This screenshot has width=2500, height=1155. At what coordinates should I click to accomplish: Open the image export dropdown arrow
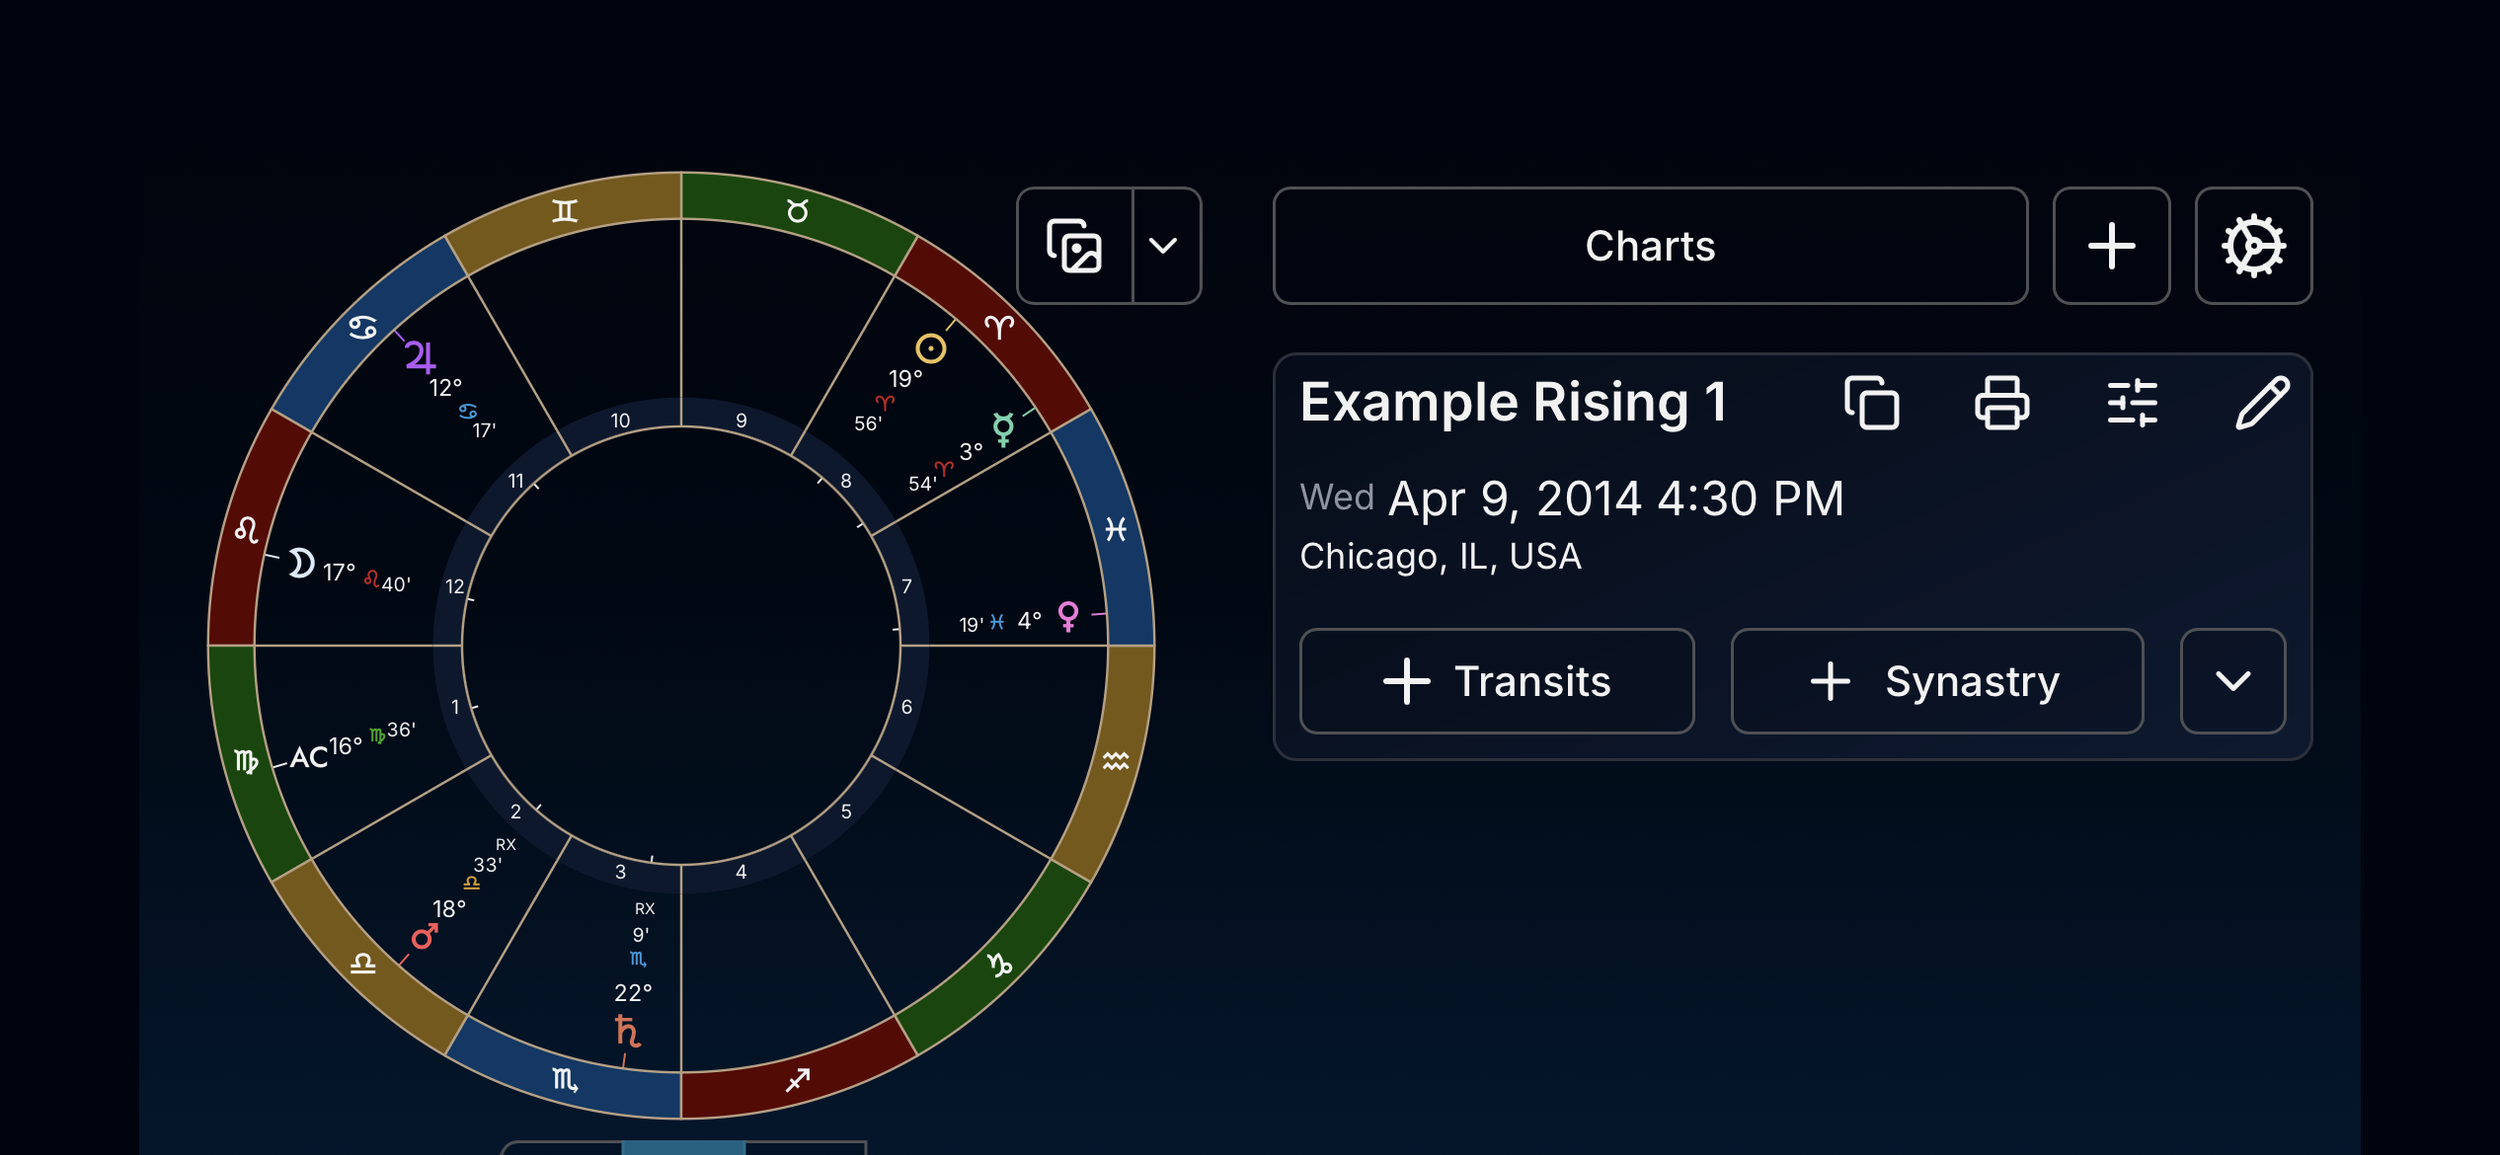(1164, 246)
